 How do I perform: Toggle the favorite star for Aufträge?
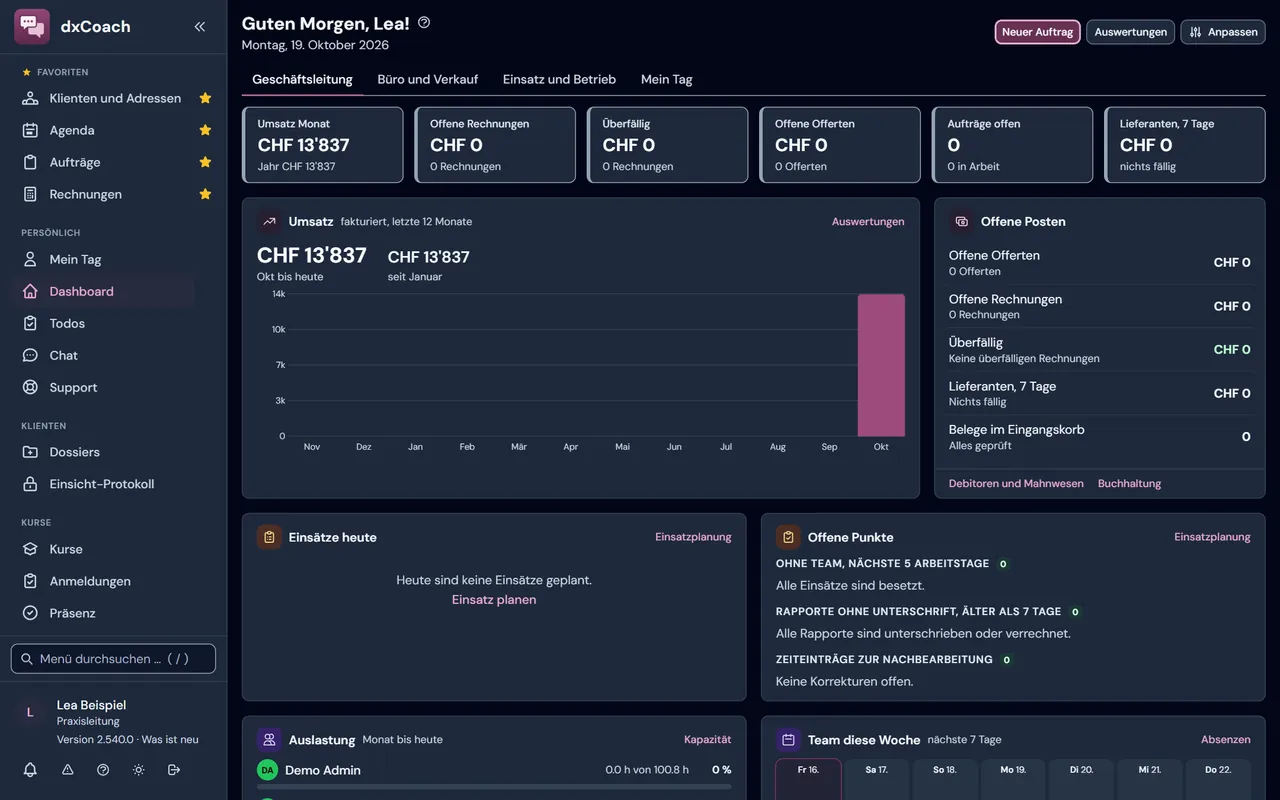point(205,162)
